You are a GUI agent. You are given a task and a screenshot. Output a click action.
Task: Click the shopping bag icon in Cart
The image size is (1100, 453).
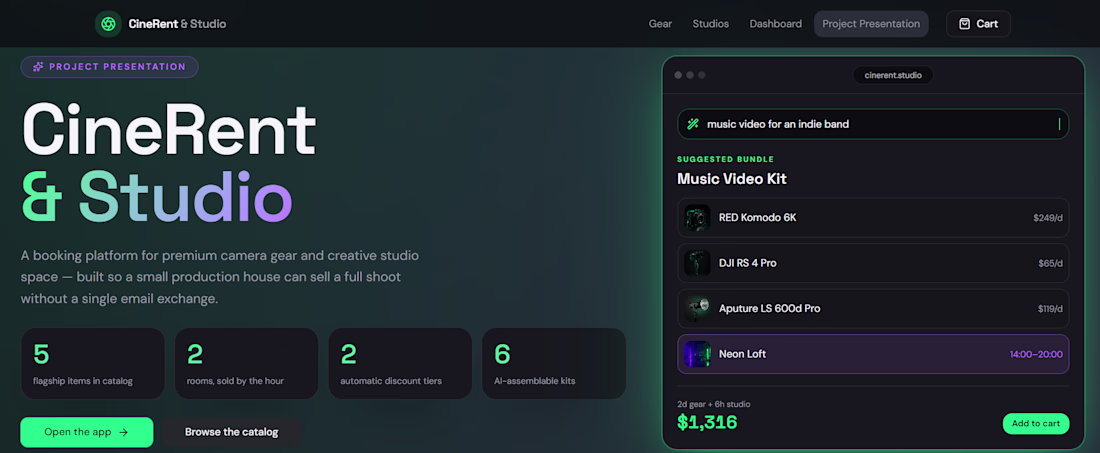(964, 24)
